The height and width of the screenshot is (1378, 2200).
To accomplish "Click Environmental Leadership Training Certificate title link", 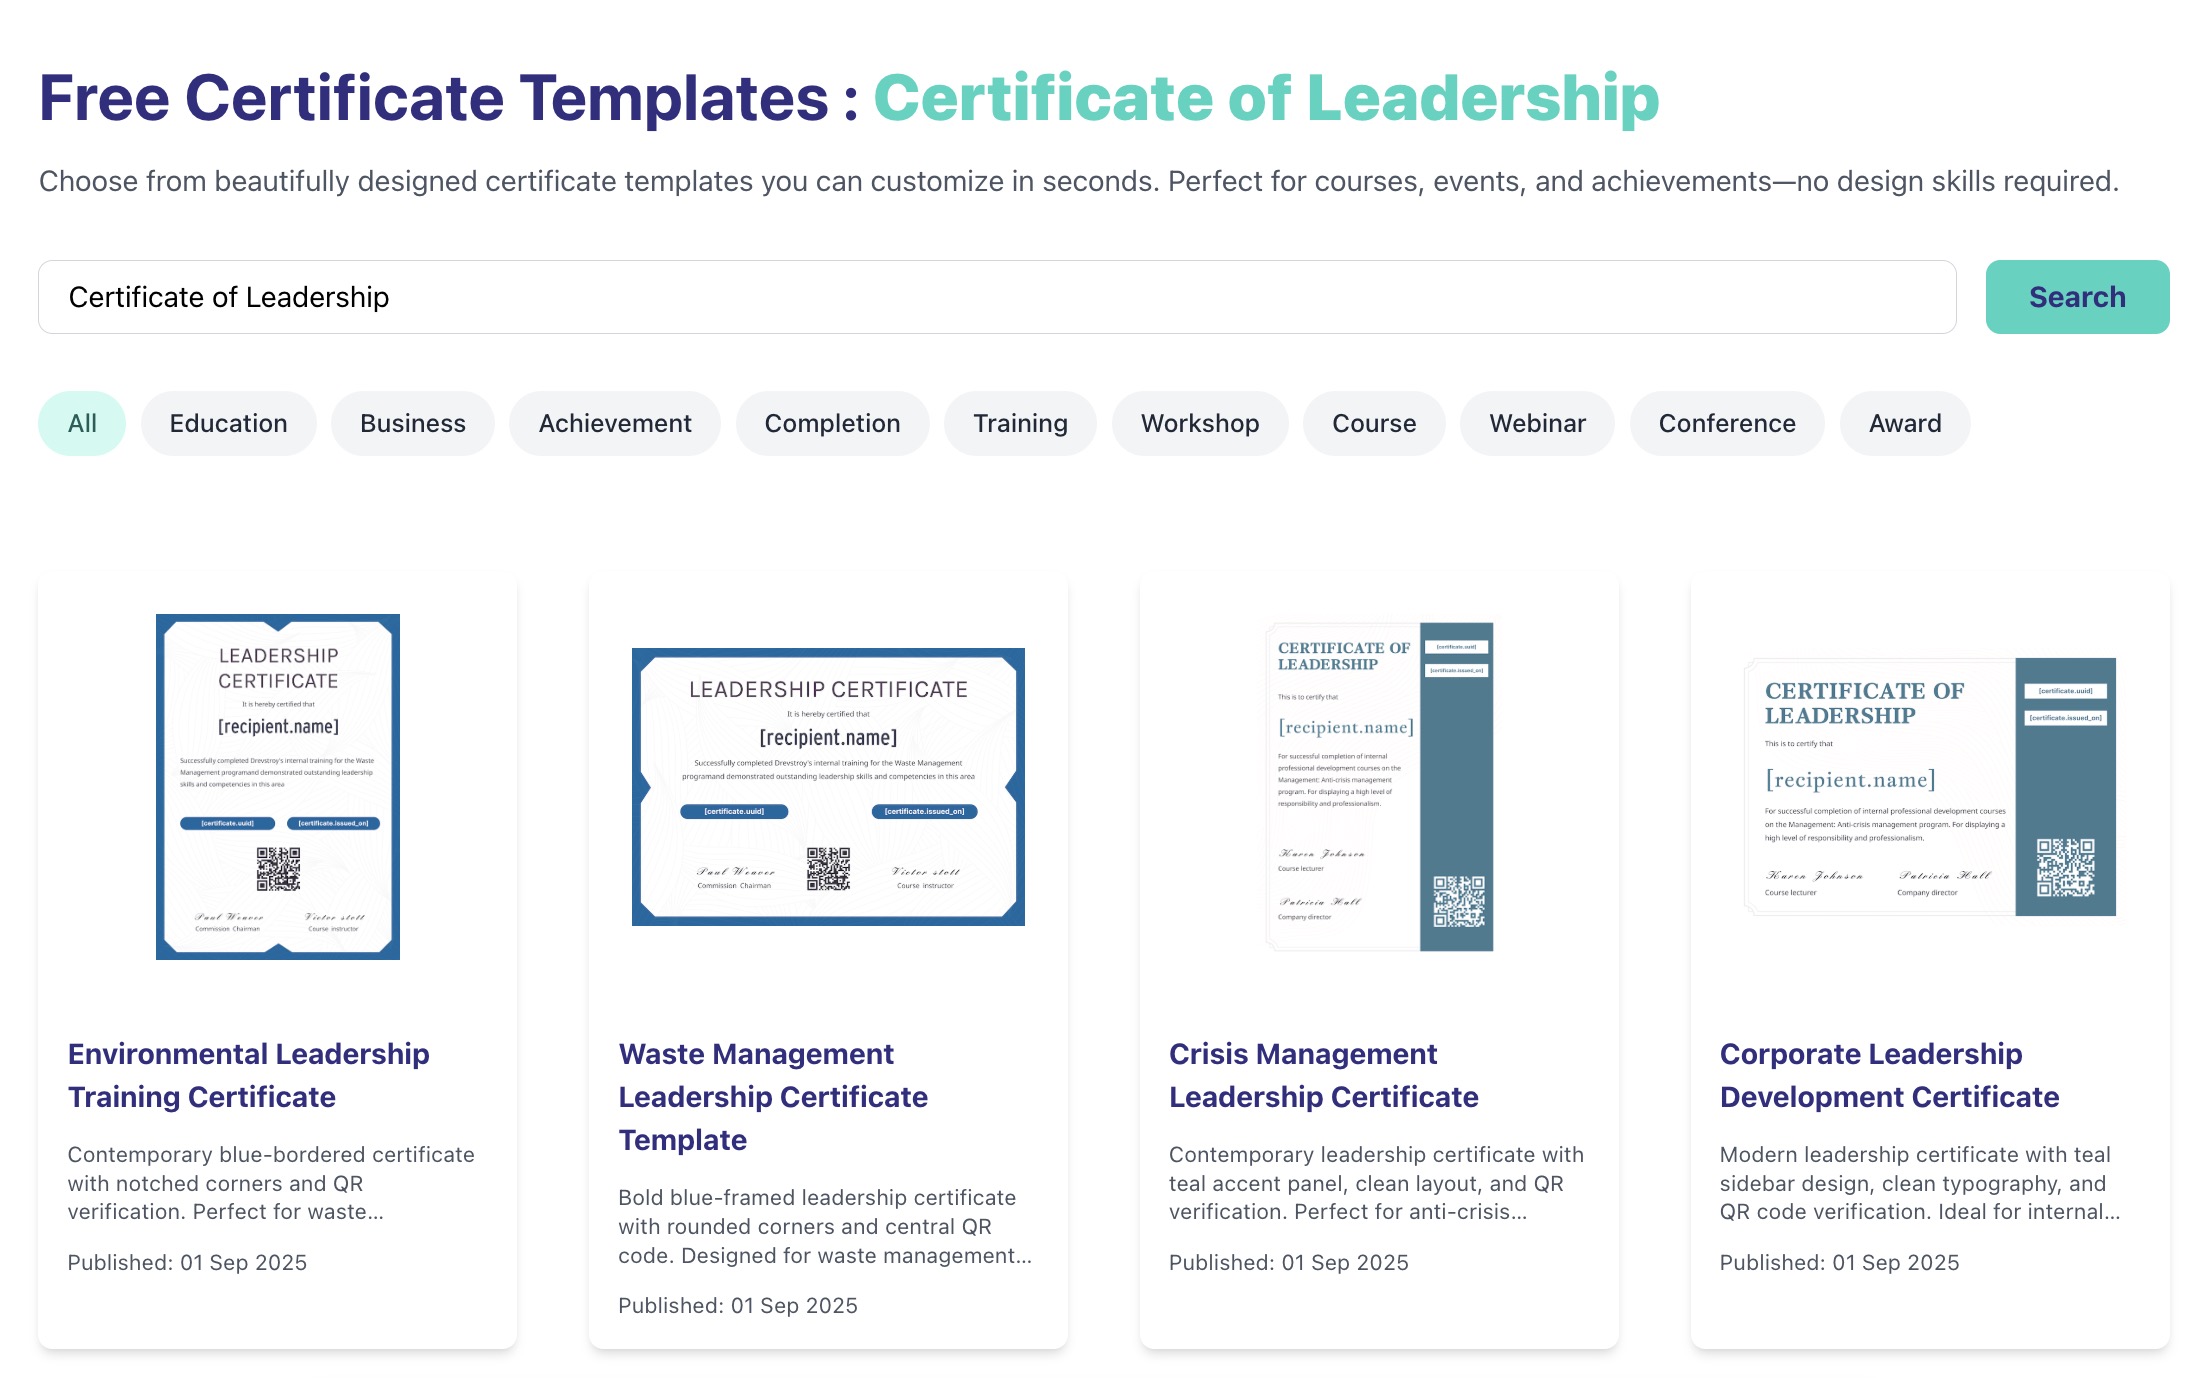I will [x=248, y=1075].
